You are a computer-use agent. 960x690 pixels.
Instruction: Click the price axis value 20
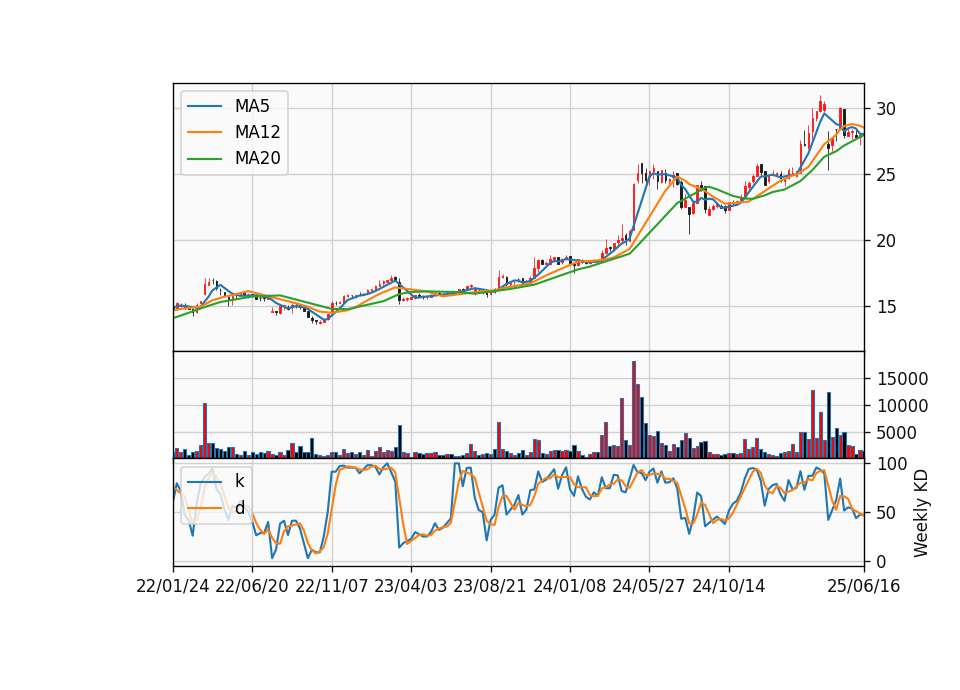click(885, 241)
